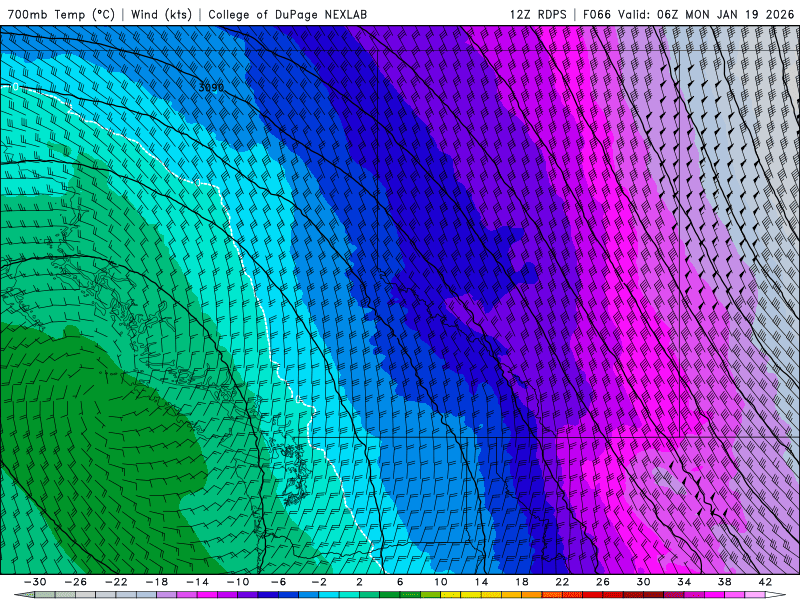Click the '10' colorbar value
Screen dimensions: 800x600
(x=441, y=582)
